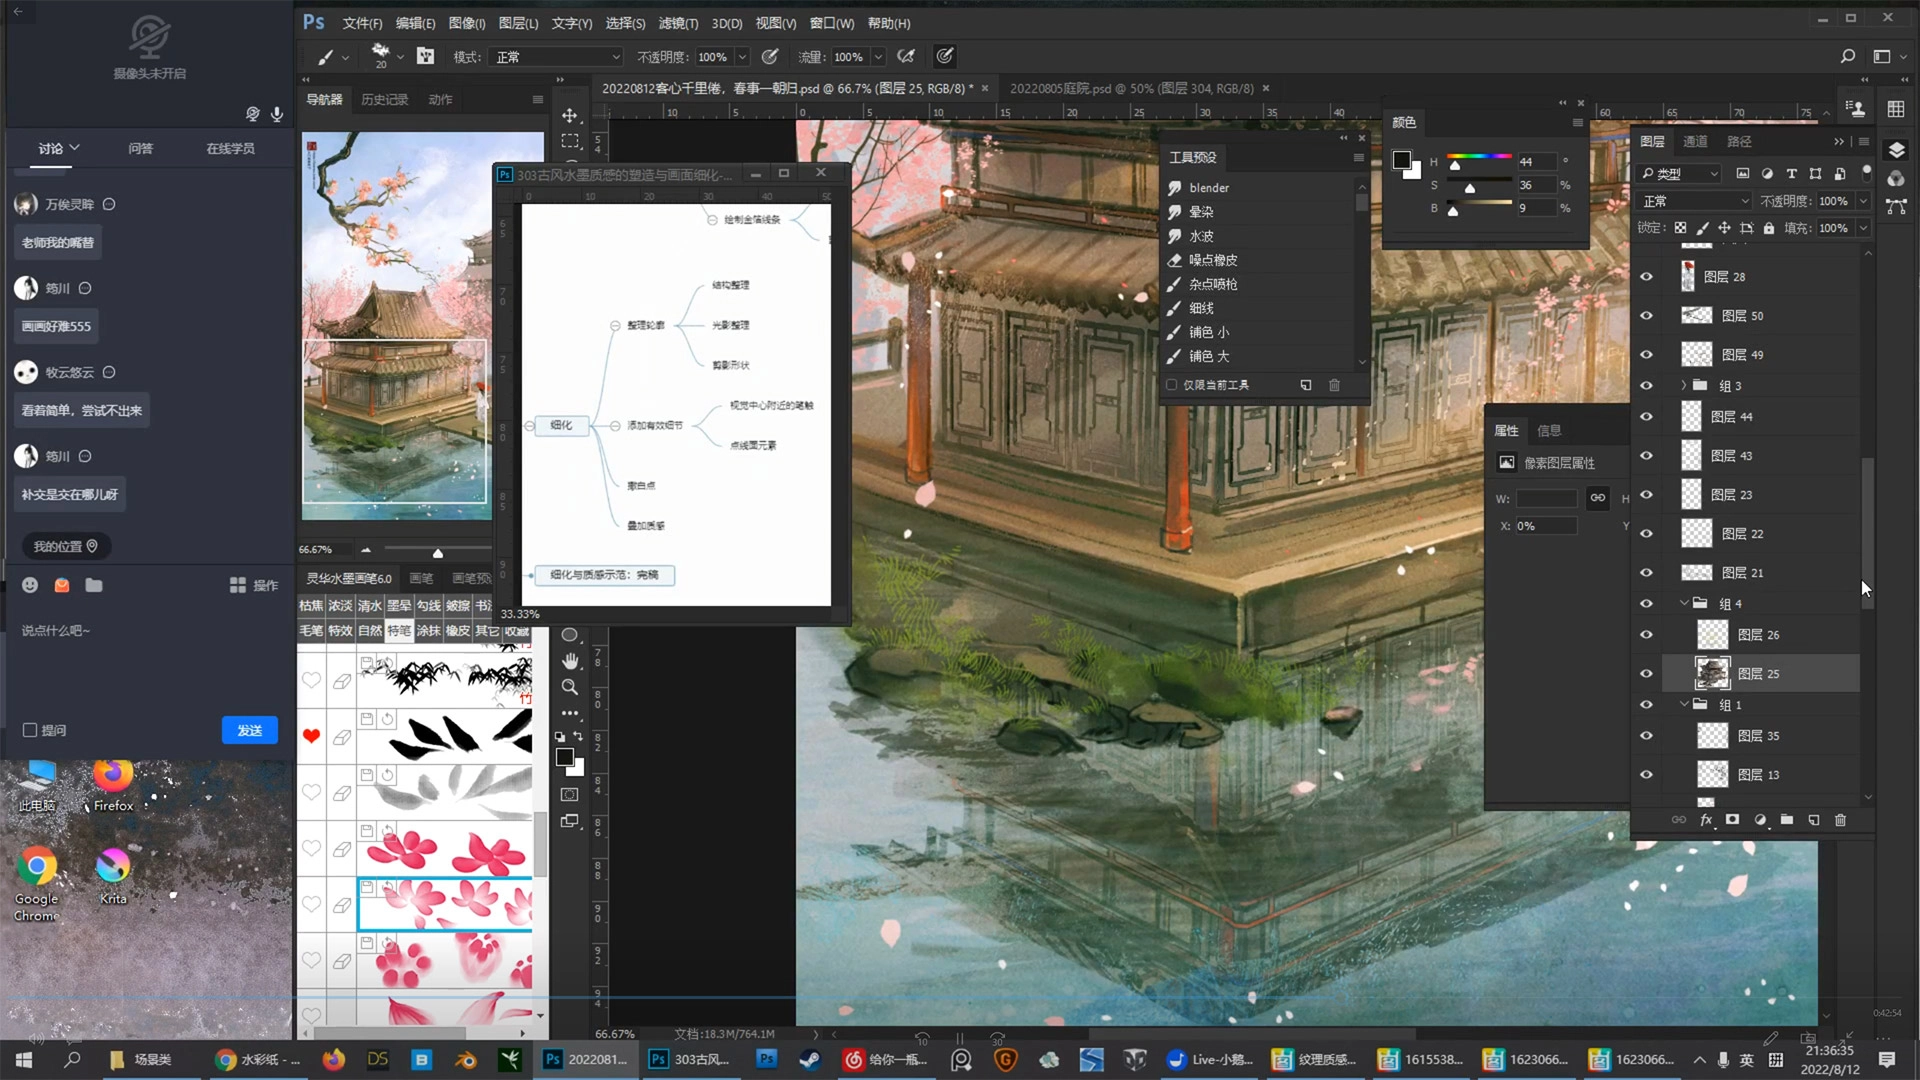Select the blender tool preset
The image size is (1920, 1080).
coord(1208,188)
